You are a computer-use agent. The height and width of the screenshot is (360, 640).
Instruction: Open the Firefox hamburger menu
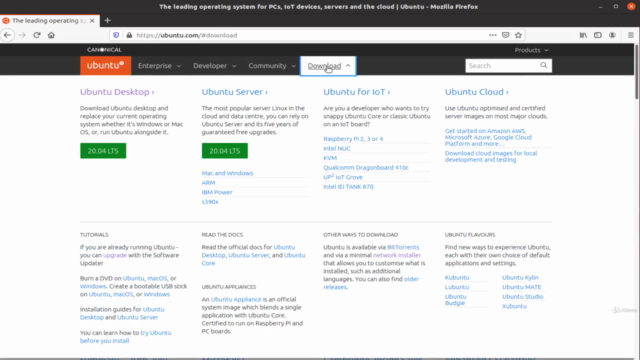point(631,35)
